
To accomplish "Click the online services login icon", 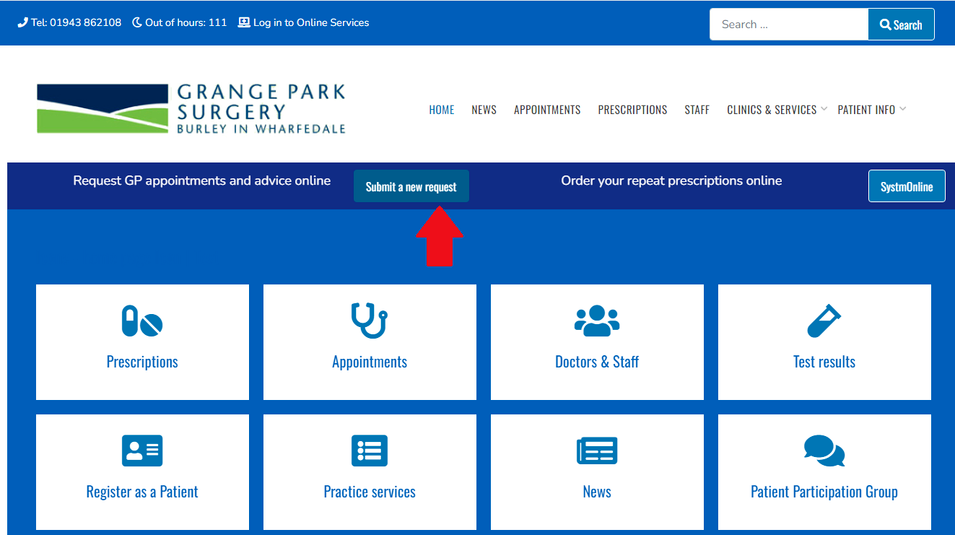I will pyautogui.click(x=244, y=23).
